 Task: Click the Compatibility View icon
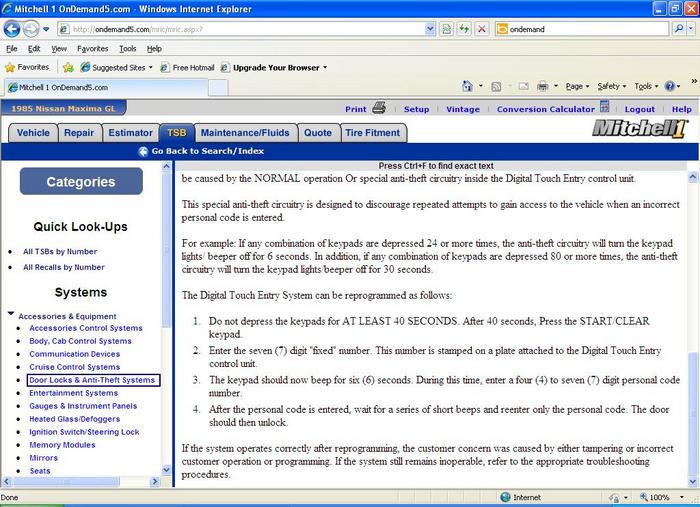coord(446,29)
